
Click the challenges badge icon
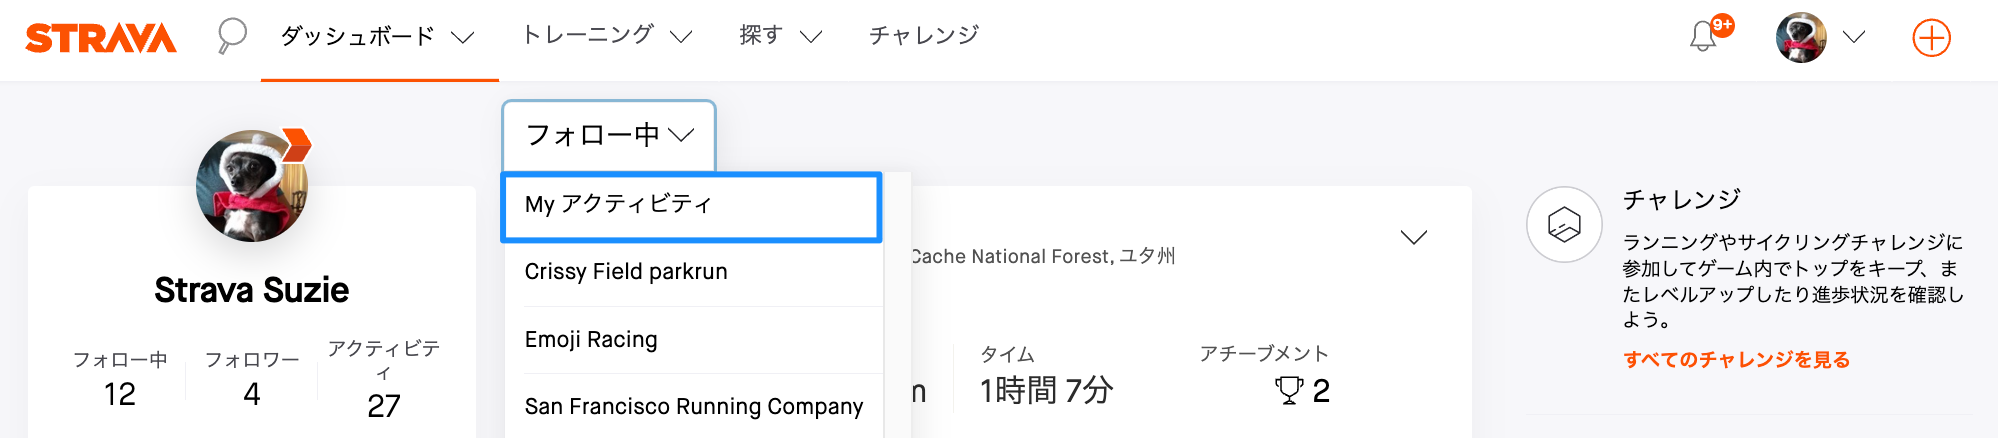1564,224
